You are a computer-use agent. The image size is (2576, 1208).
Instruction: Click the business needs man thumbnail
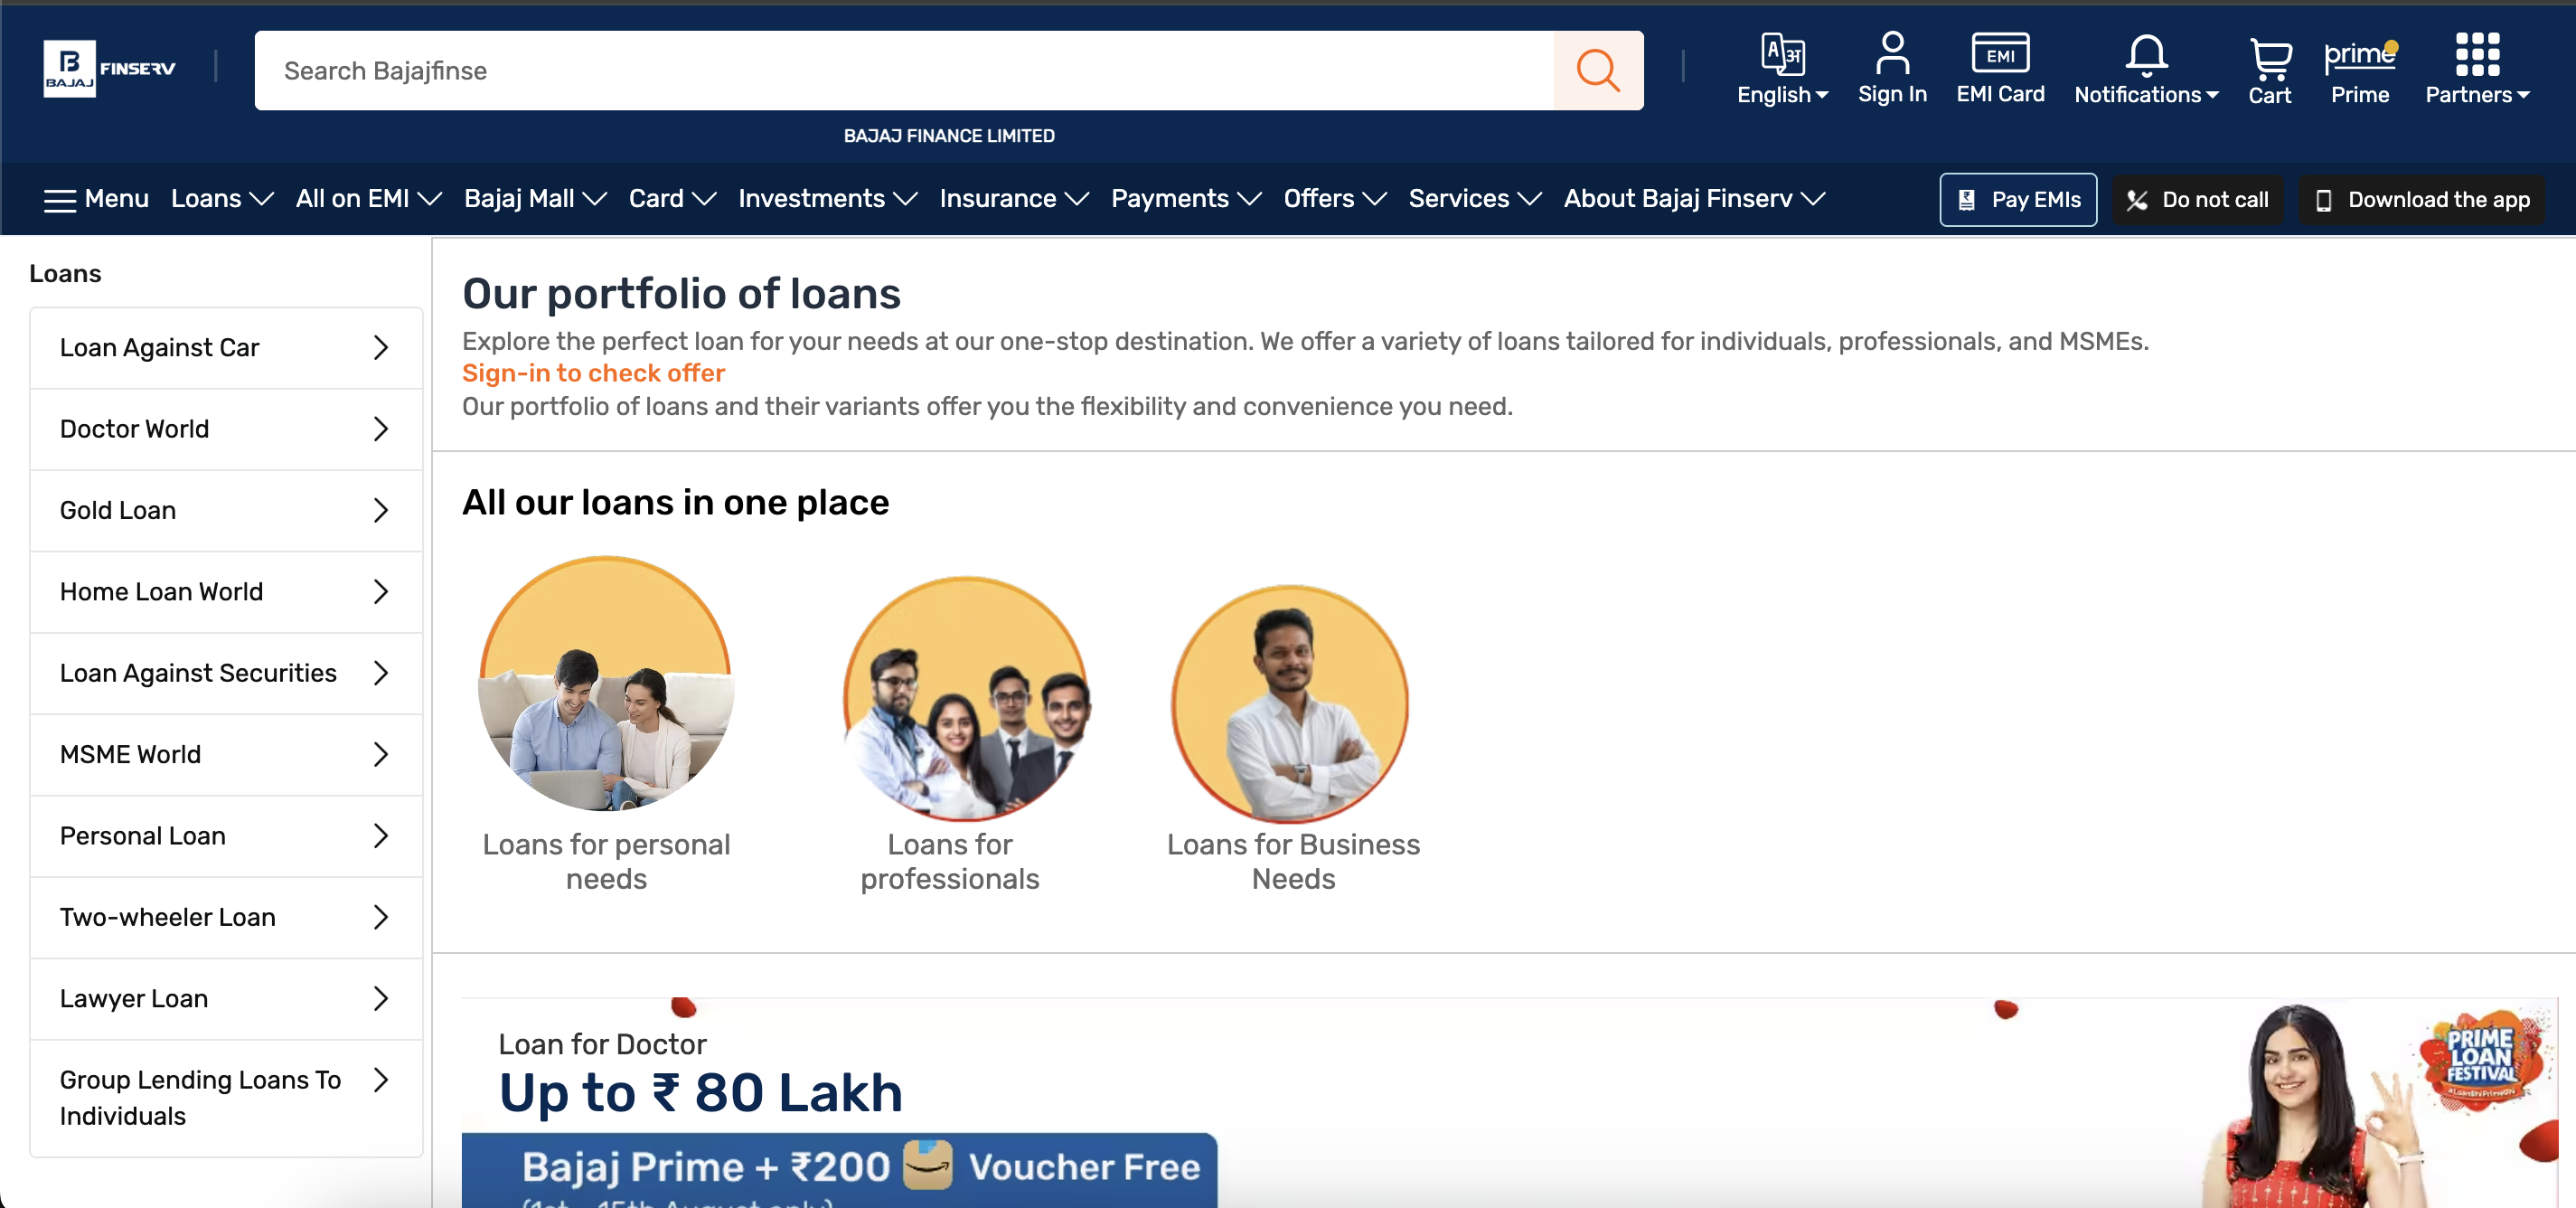(x=1290, y=704)
